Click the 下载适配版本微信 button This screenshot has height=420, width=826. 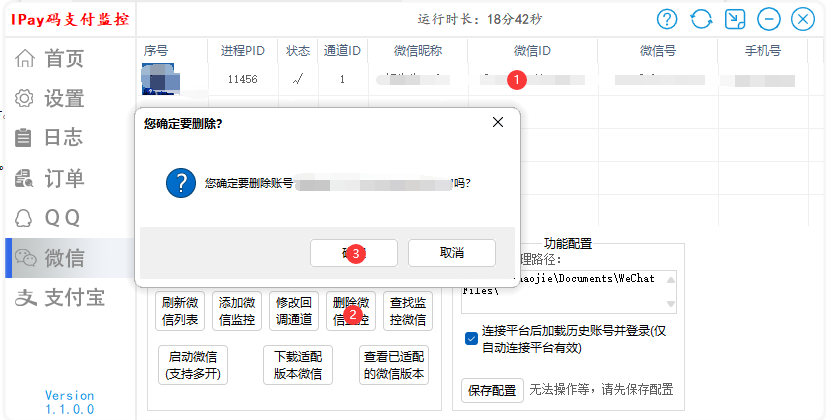(x=298, y=365)
